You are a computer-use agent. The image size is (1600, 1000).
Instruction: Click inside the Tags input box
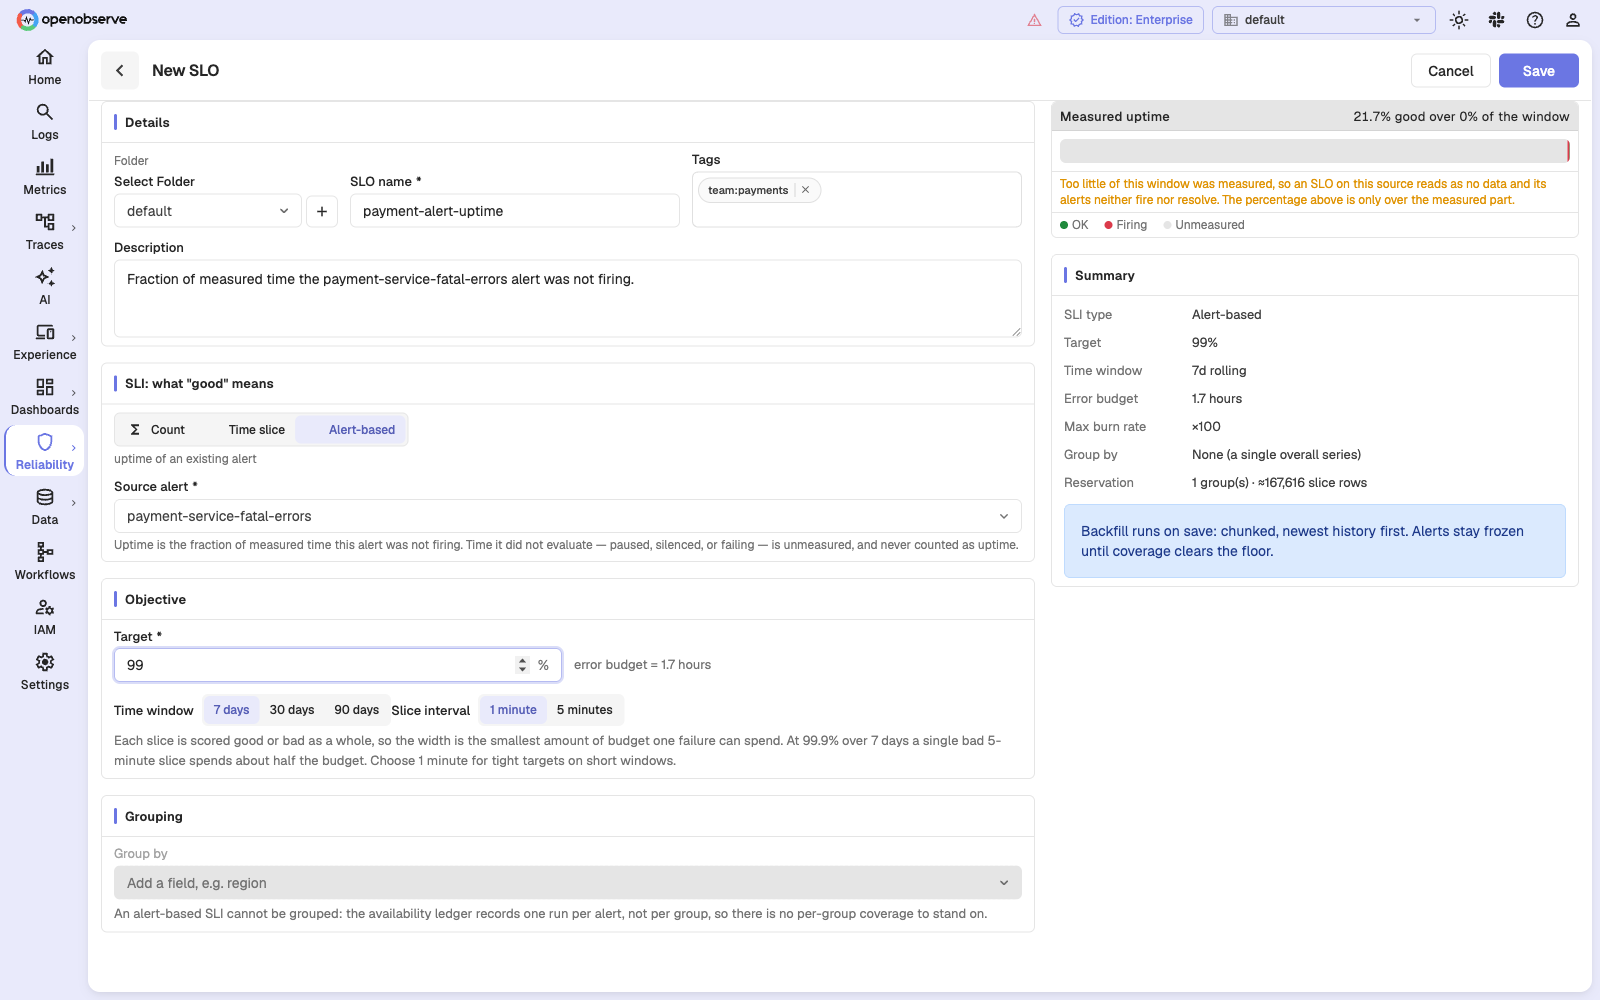coord(857,200)
